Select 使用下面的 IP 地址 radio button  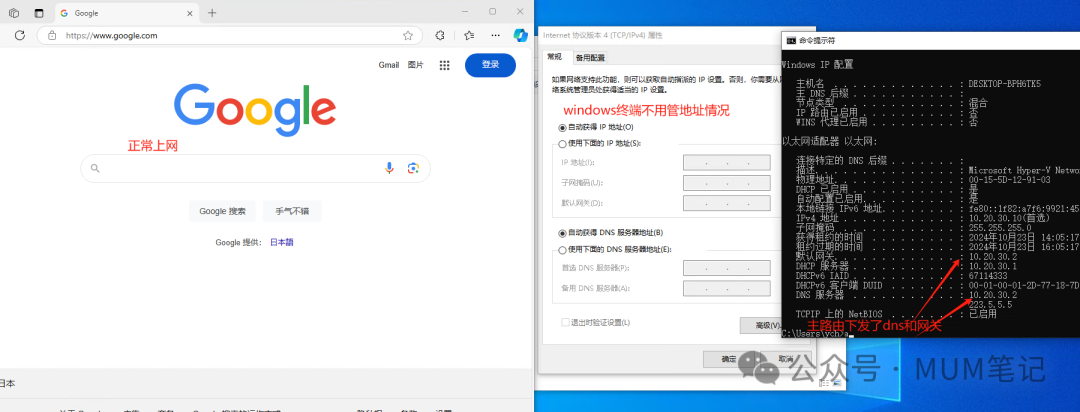point(562,144)
